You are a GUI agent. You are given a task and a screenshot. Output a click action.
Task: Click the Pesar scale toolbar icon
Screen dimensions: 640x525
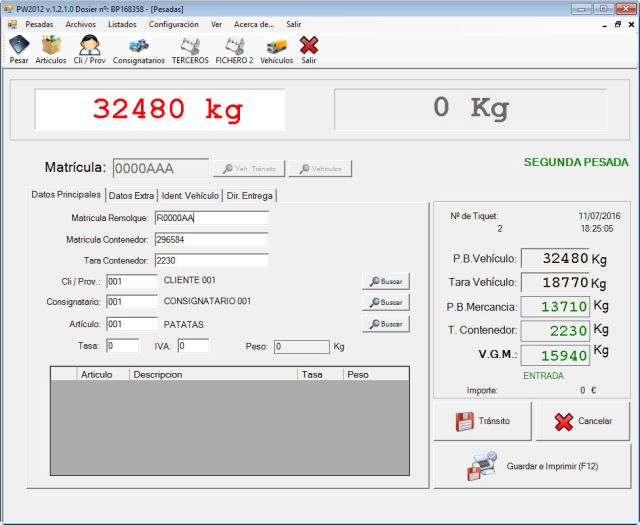coord(19,49)
